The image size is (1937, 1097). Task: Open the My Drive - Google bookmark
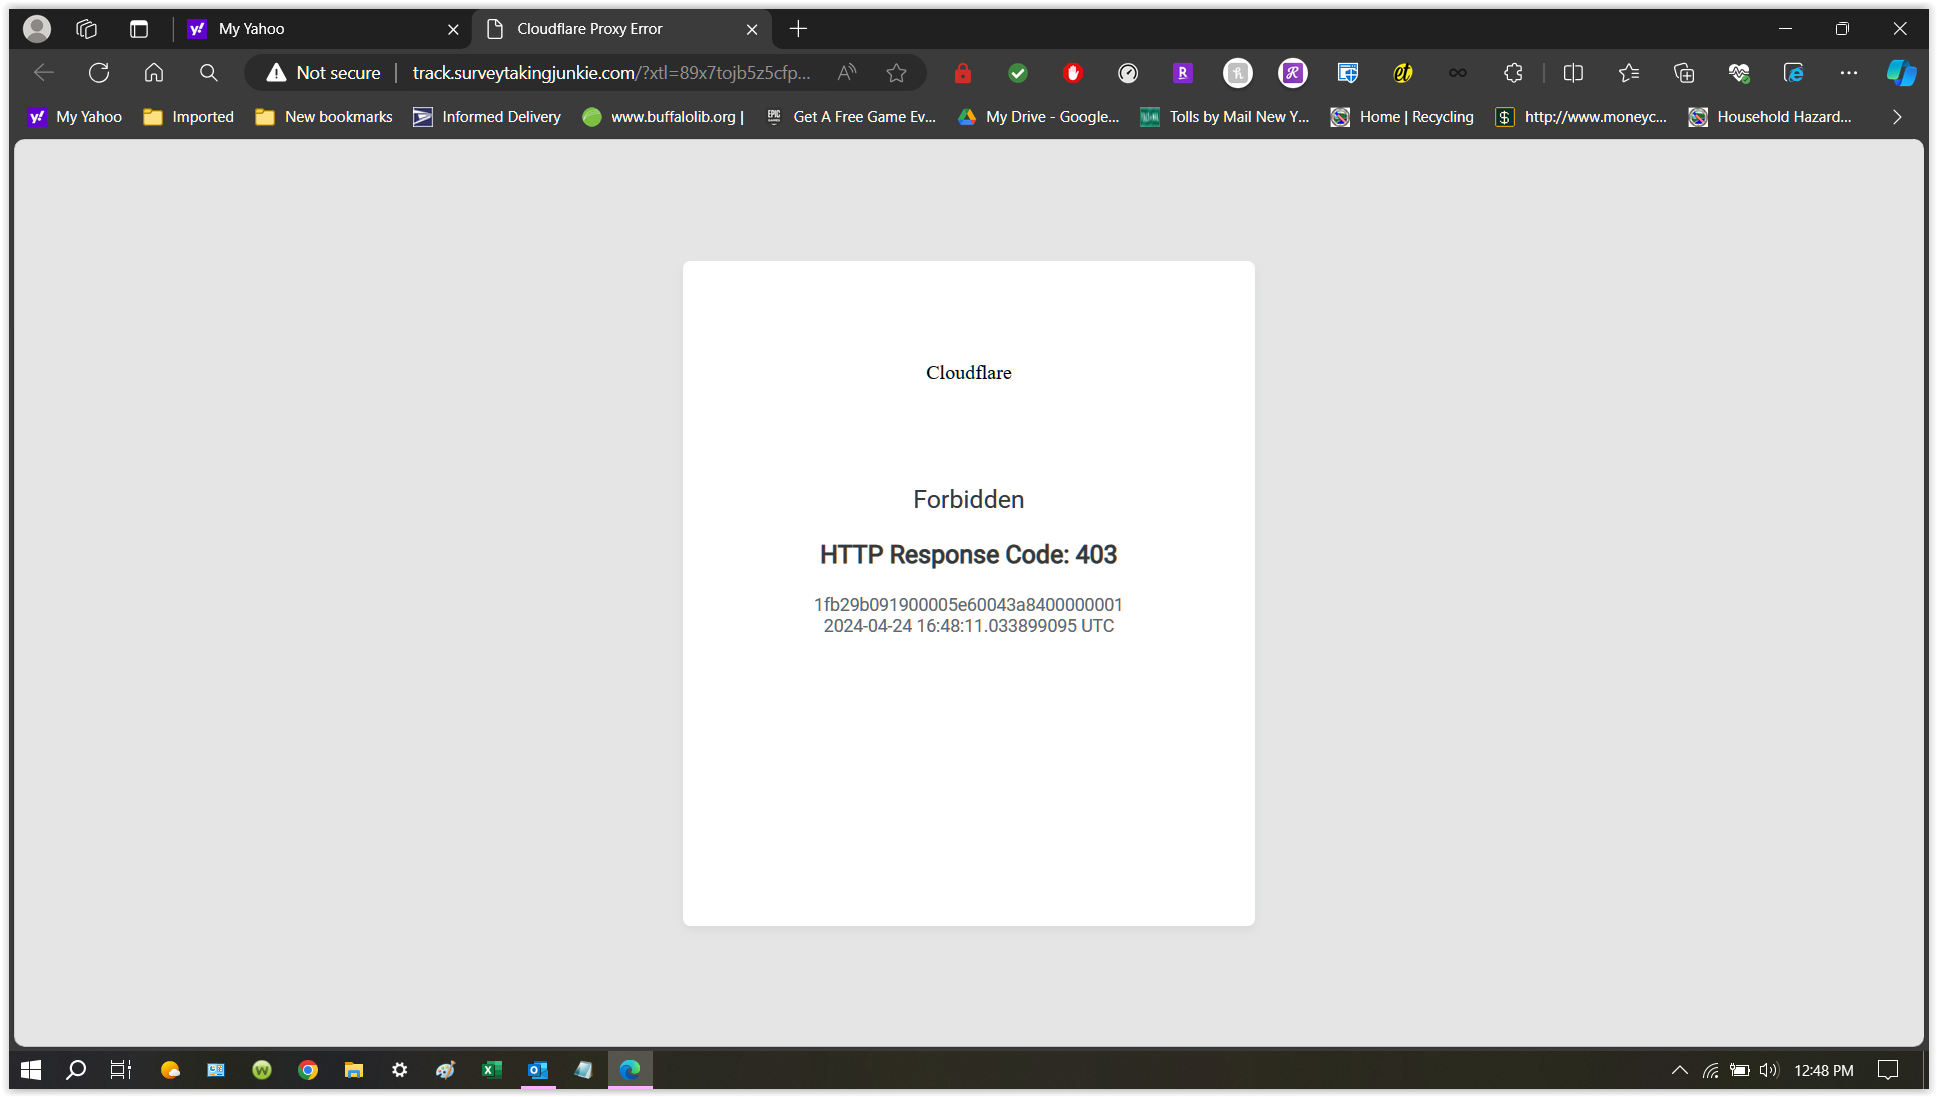tap(1039, 117)
